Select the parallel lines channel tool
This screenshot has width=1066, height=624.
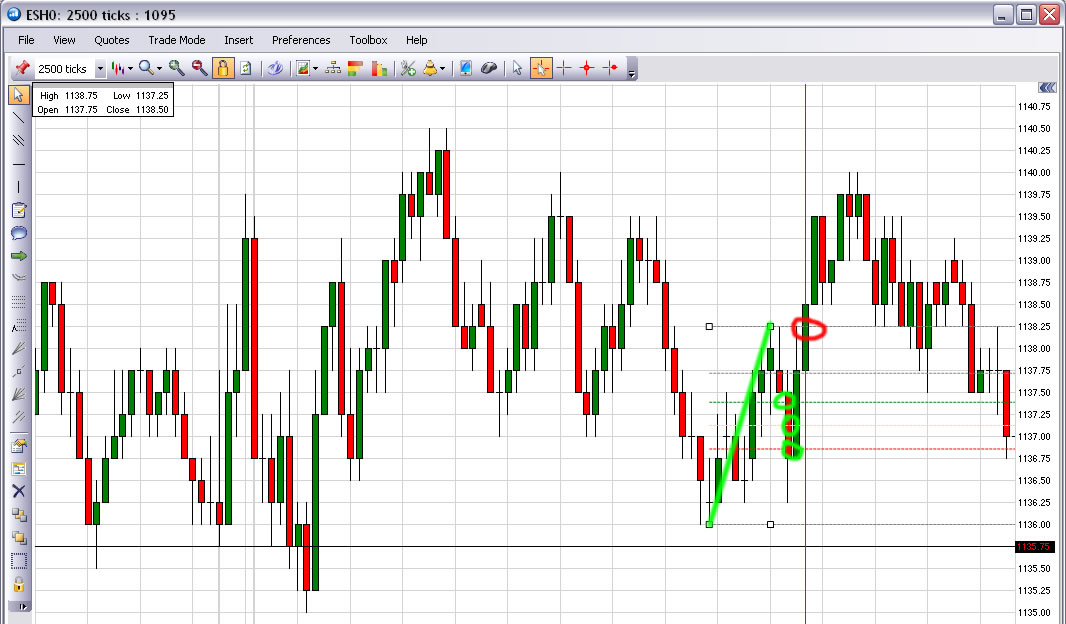pyautogui.click(x=18, y=141)
